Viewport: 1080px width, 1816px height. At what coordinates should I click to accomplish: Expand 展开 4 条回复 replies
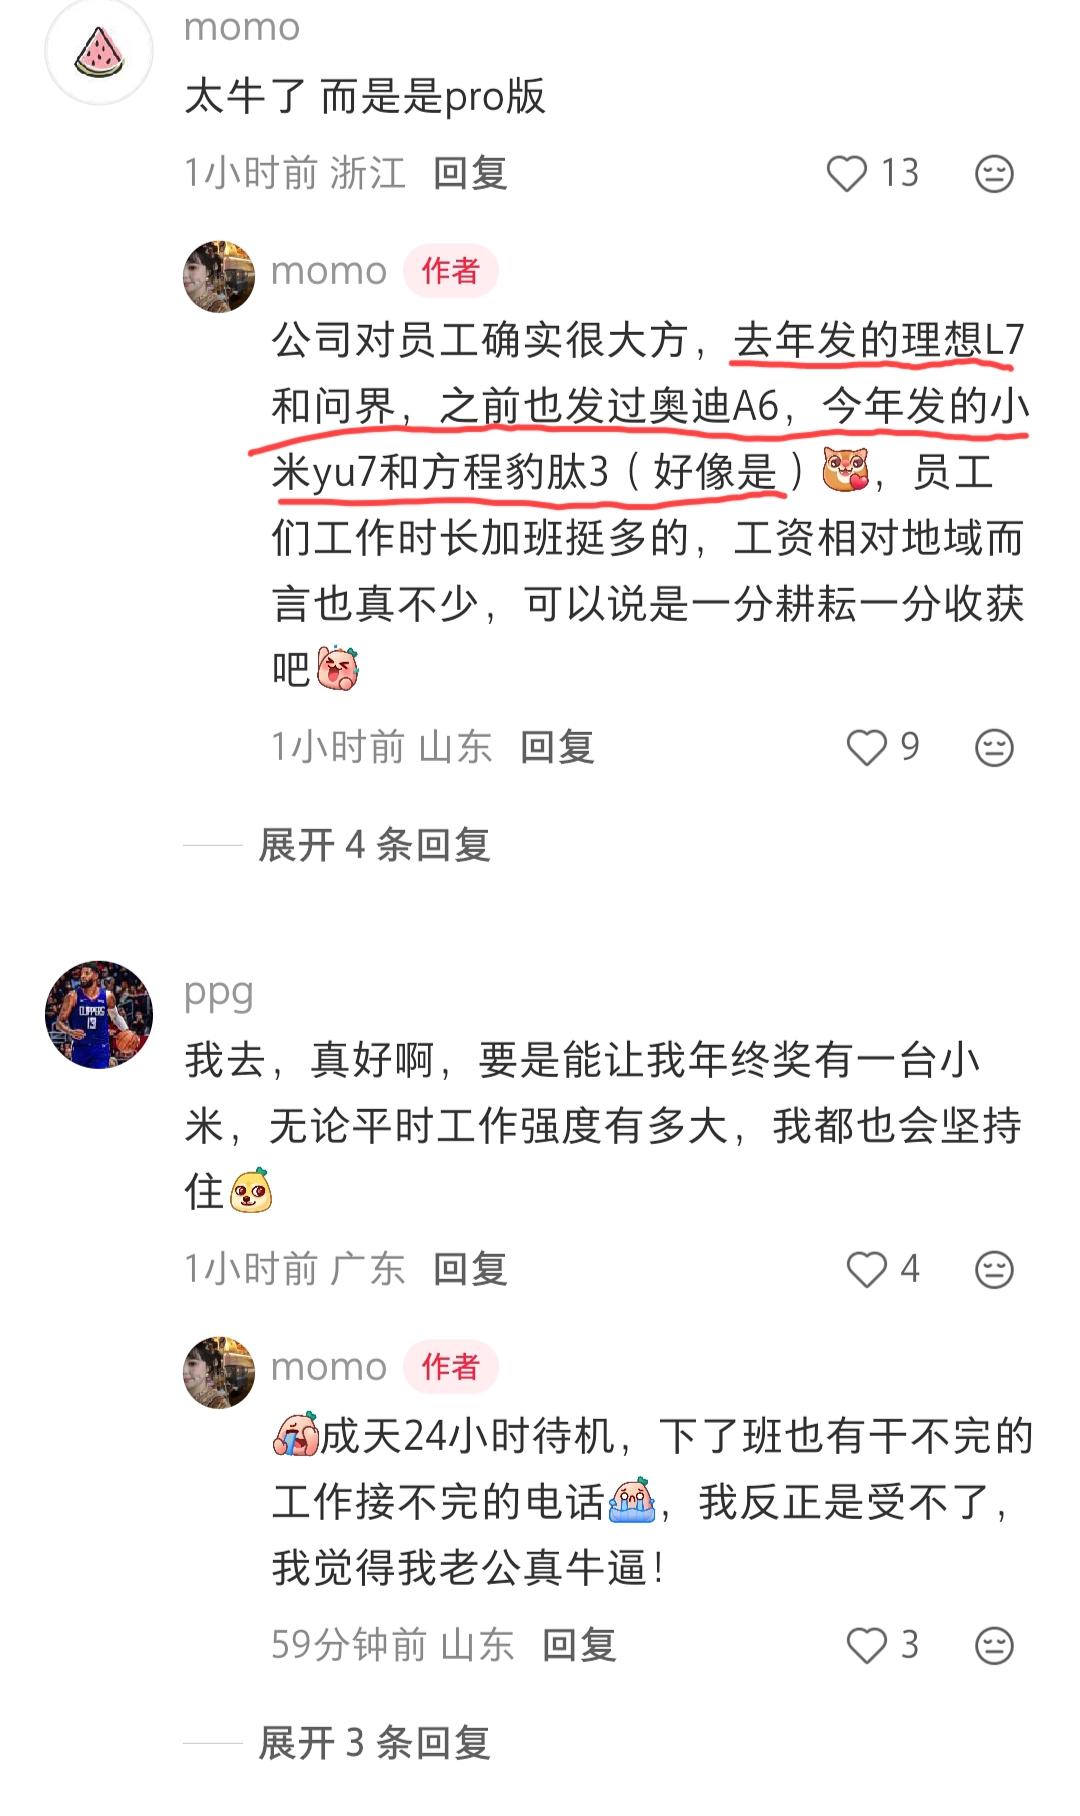pos(374,845)
